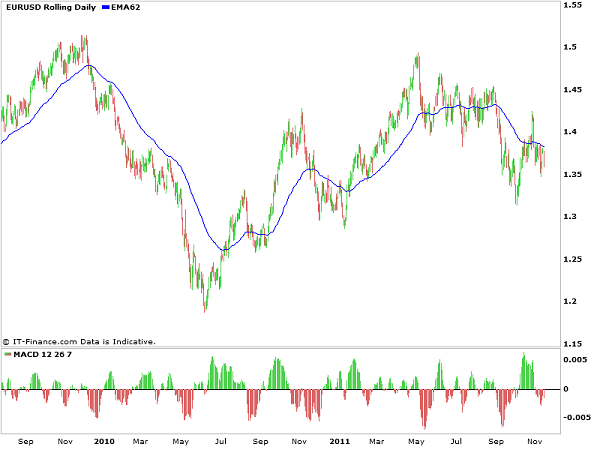600x450 pixels.
Task: Click the 2010 year label on time axis
Action: tap(104, 441)
